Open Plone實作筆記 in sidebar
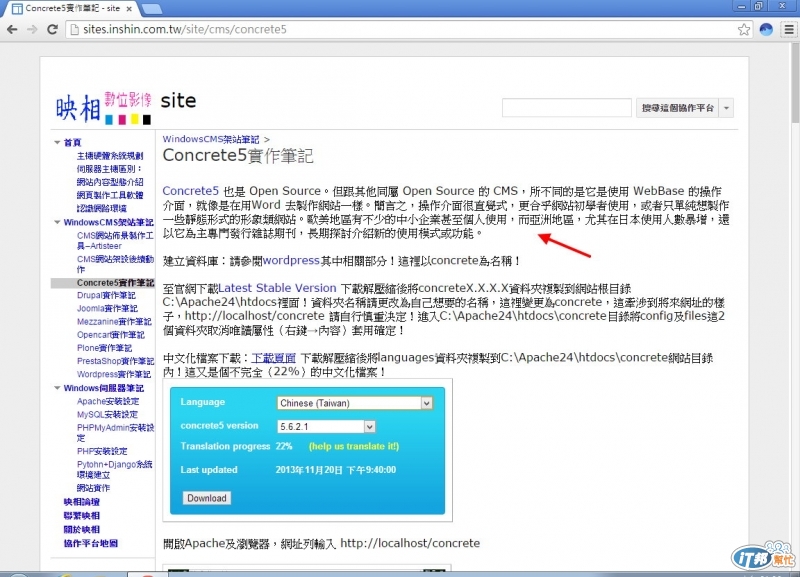 point(104,347)
